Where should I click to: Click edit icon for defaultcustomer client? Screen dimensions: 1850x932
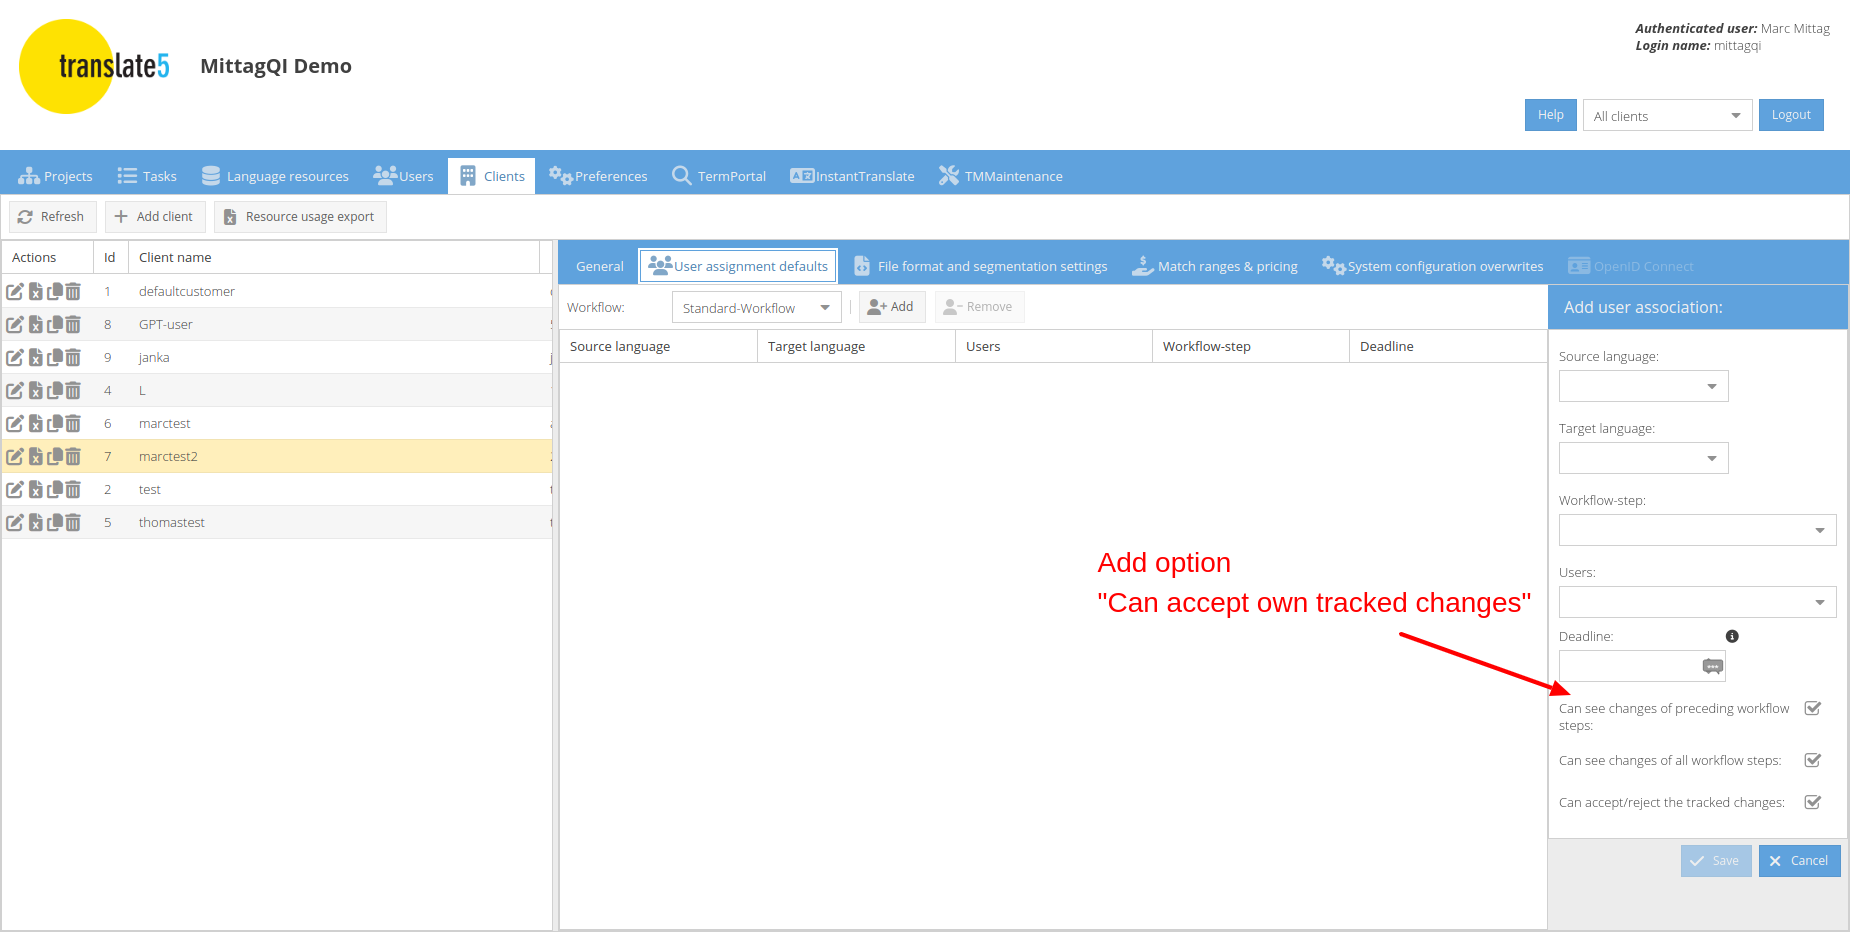click(15, 291)
